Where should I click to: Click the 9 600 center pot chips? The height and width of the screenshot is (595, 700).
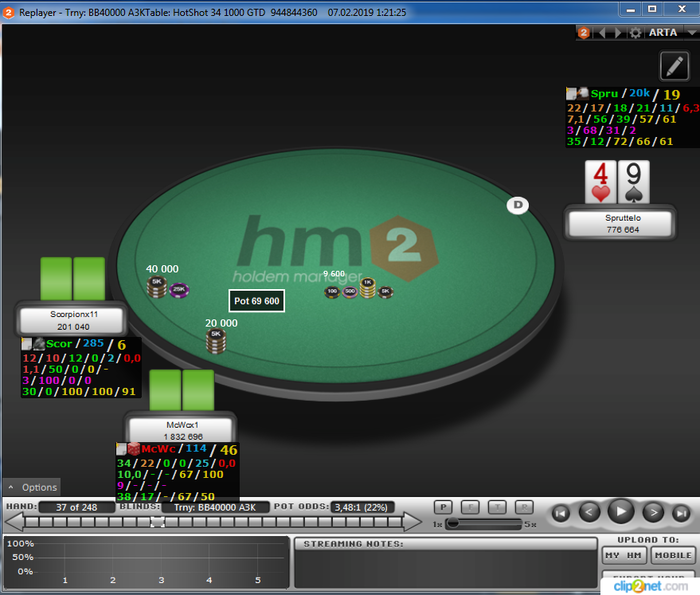[x=359, y=289]
